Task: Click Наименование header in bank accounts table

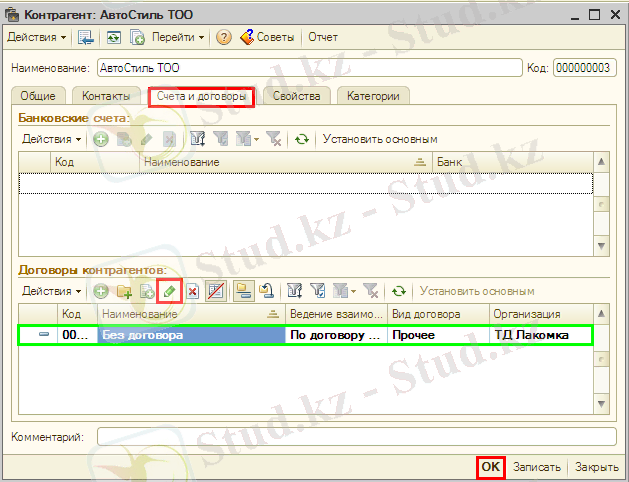Action: pyautogui.click(x=285, y=162)
